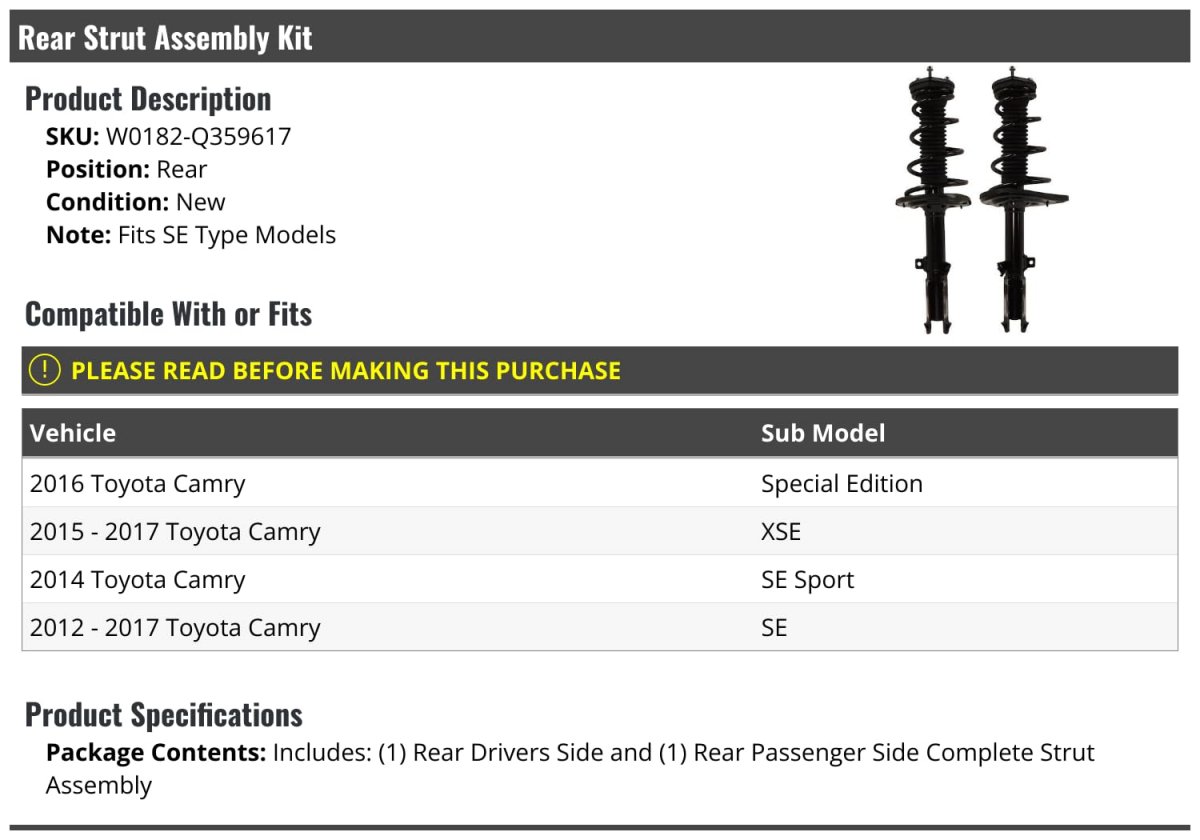Select the Product Description heading
Image resolution: width=1200 pixels, height=840 pixels.
[148, 99]
